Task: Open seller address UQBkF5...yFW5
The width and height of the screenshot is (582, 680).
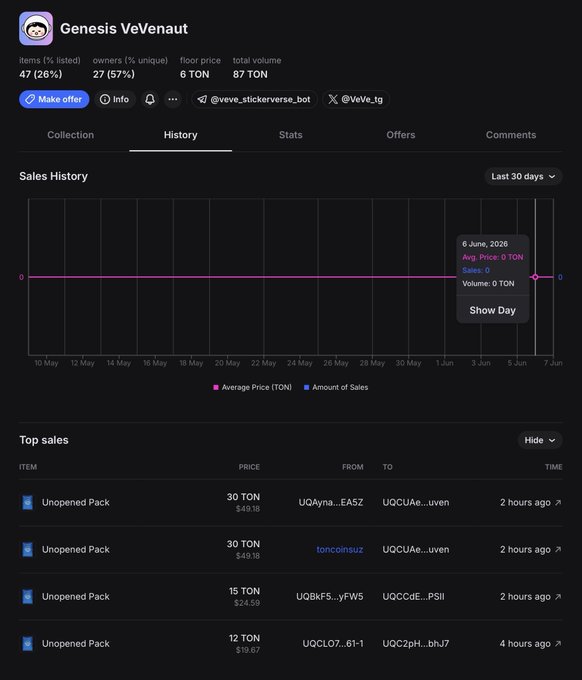Action: (x=330, y=597)
